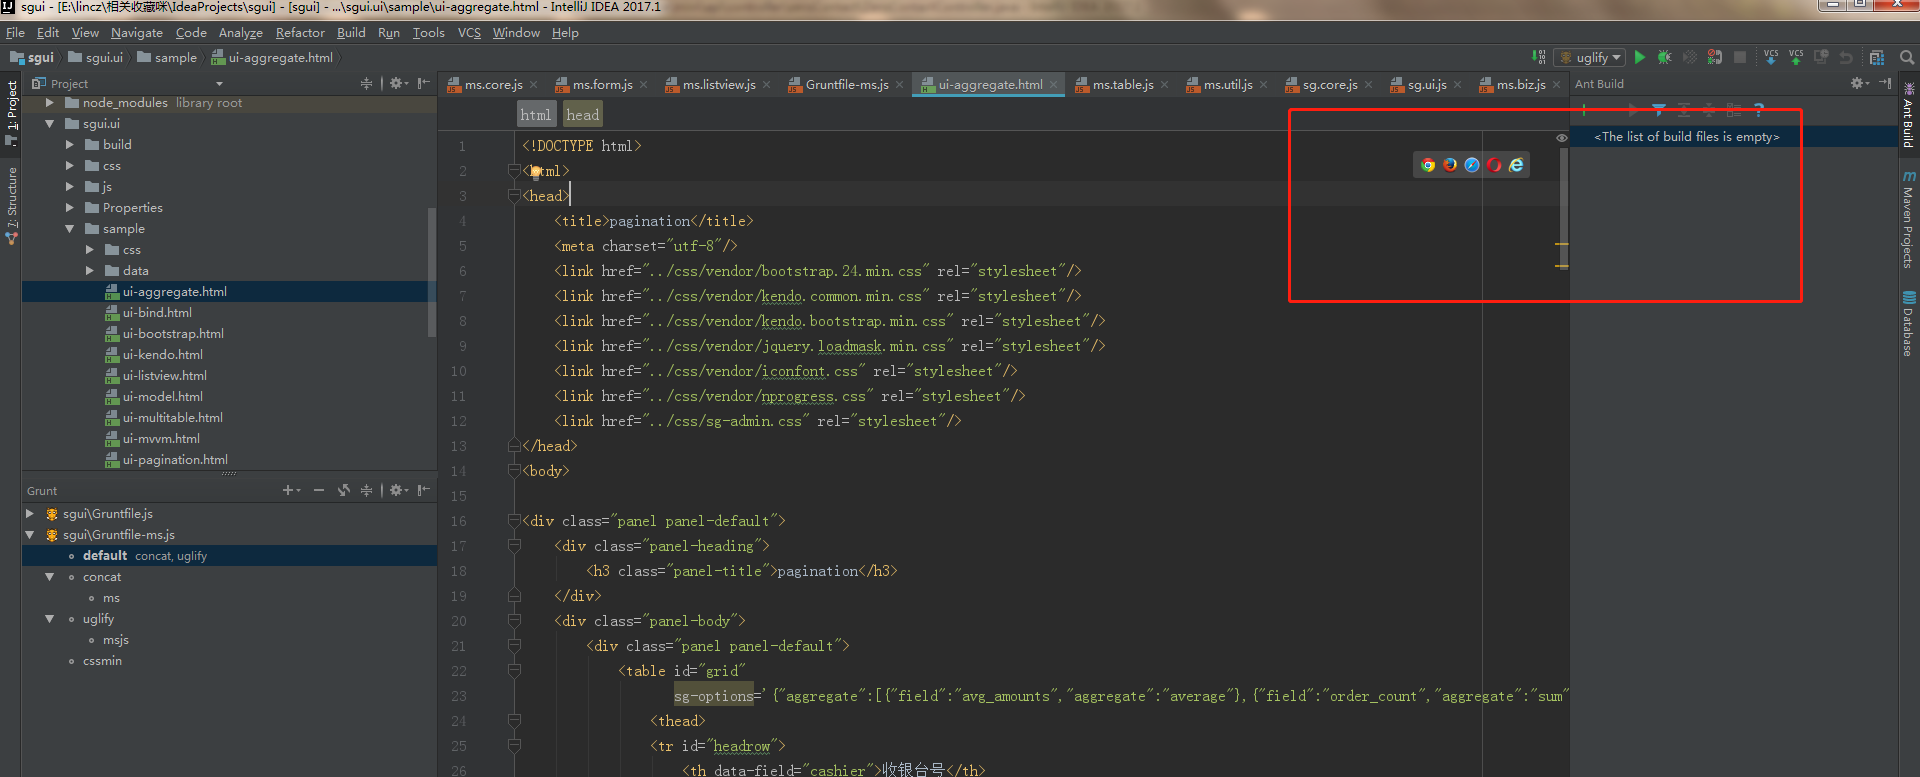Open page preview in Safari browser icon
Image resolution: width=1920 pixels, height=777 pixels.
[1472, 165]
